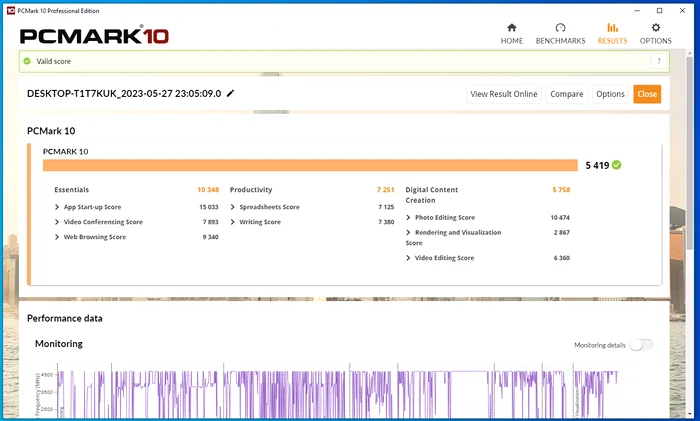Click the Performance data heading

(65, 318)
